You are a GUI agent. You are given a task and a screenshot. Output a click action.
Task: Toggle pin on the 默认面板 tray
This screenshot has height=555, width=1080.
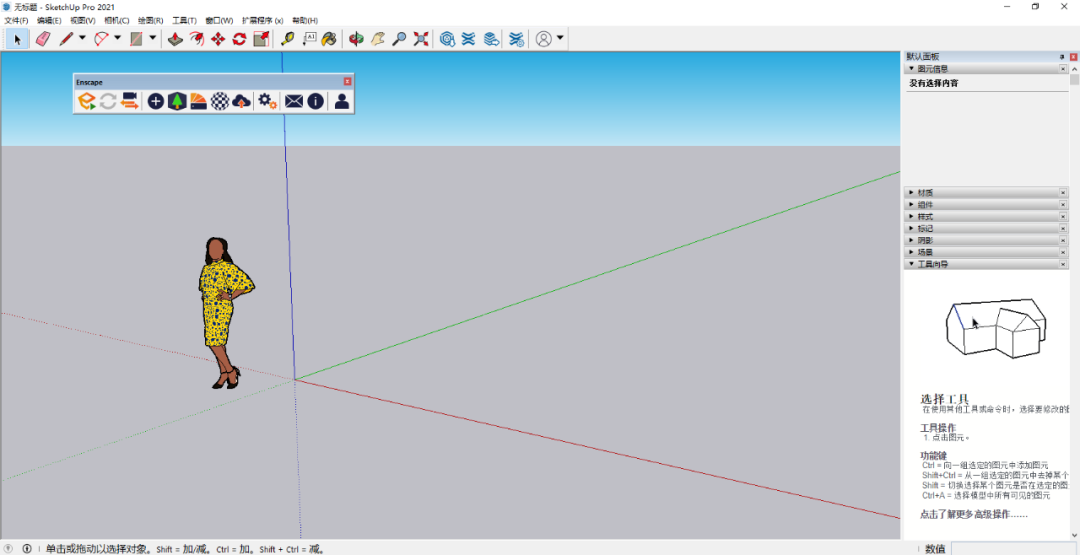coord(1061,57)
